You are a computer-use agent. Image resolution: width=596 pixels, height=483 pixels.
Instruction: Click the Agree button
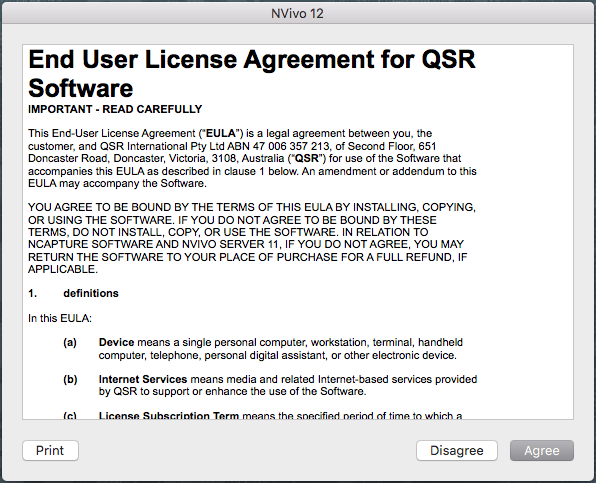coord(542,450)
